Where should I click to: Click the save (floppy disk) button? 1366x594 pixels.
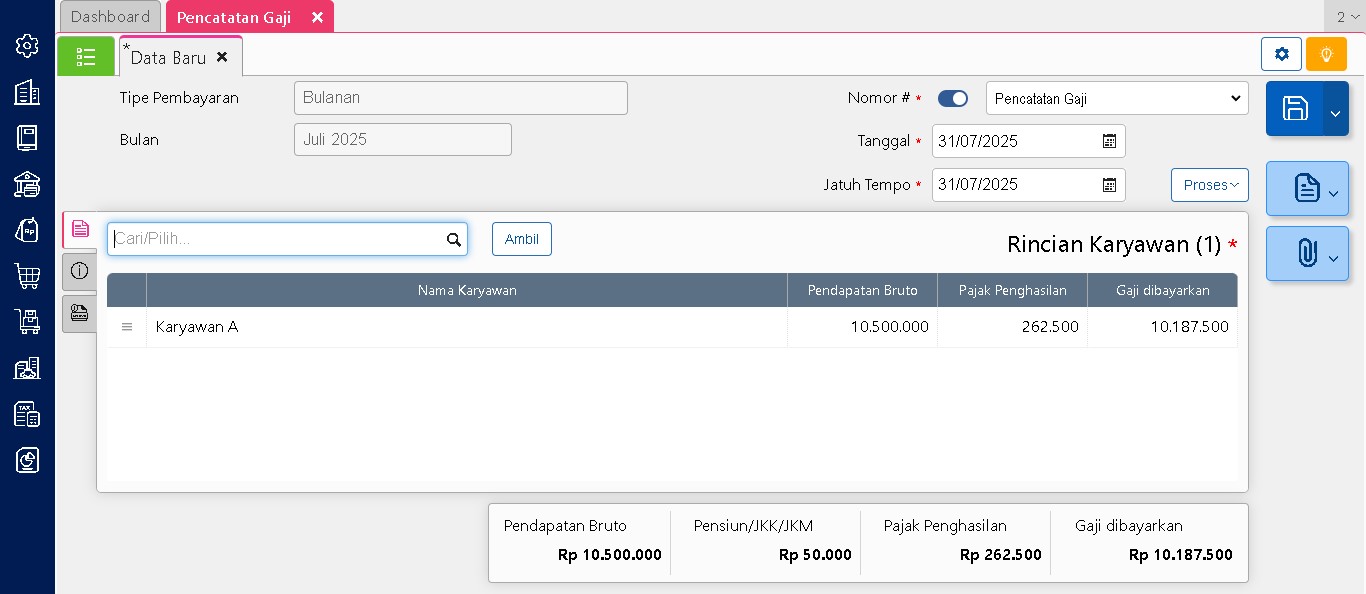click(1294, 109)
